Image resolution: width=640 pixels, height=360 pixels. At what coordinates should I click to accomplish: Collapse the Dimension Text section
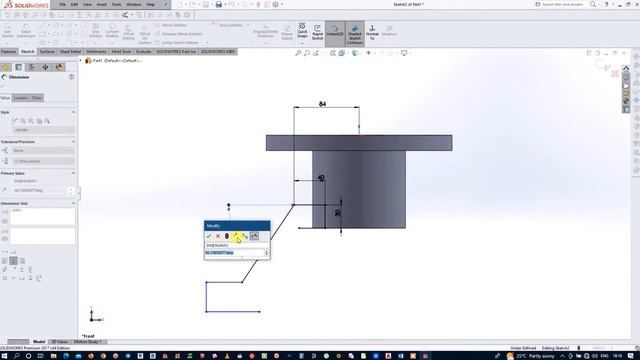pos(73,203)
